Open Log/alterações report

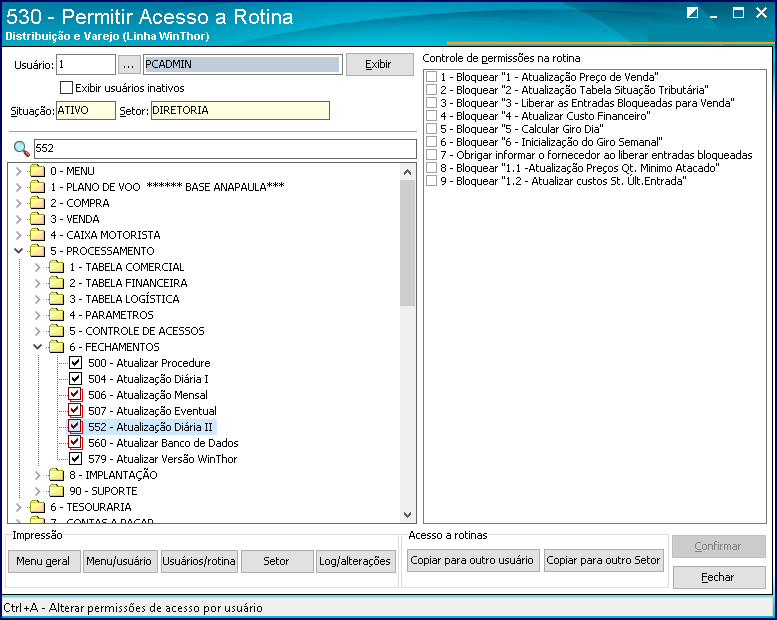(355, 561)
